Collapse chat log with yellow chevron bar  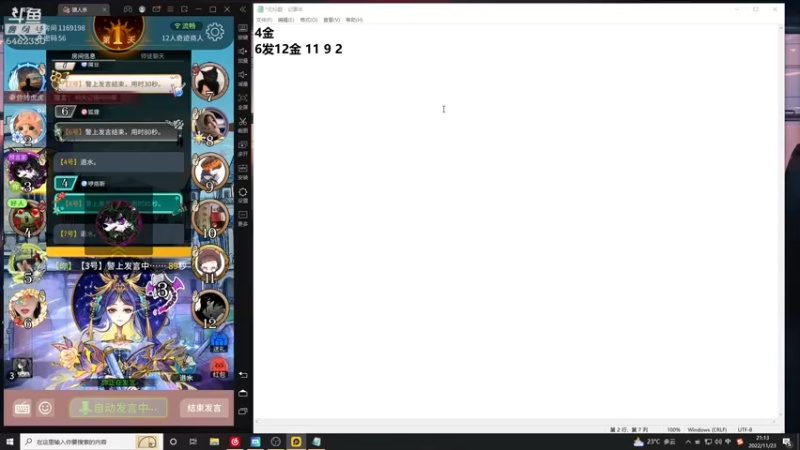[x=118, y=252]
